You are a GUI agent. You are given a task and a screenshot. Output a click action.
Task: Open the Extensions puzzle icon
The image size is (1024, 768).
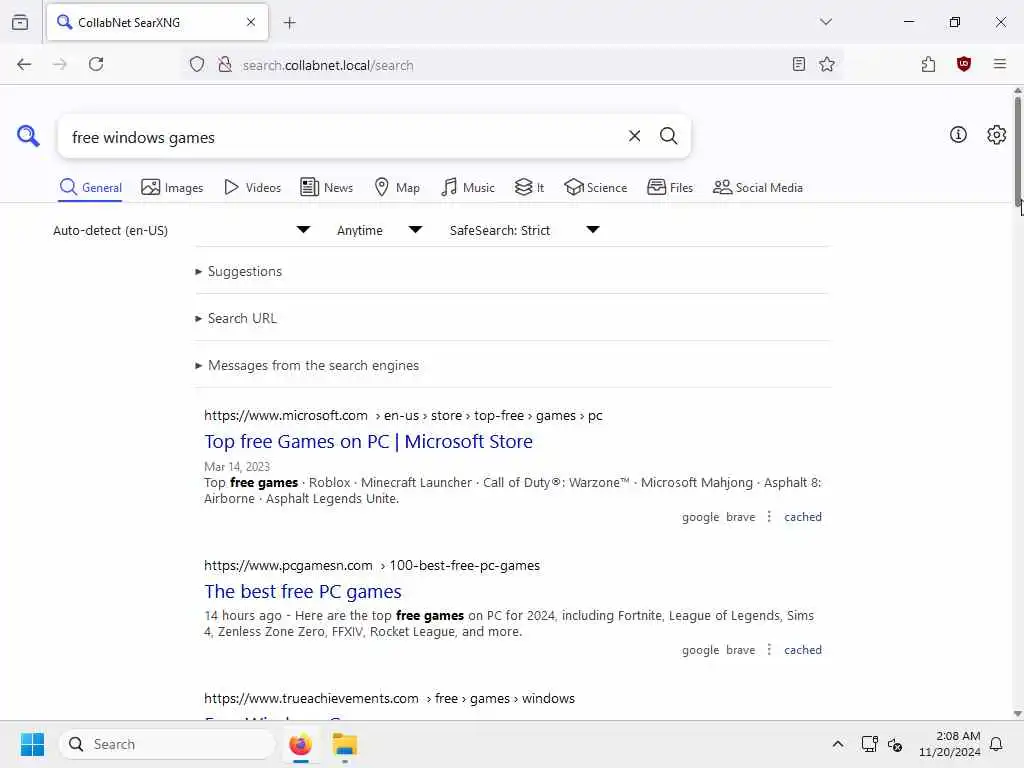click(x=928, y=64)
